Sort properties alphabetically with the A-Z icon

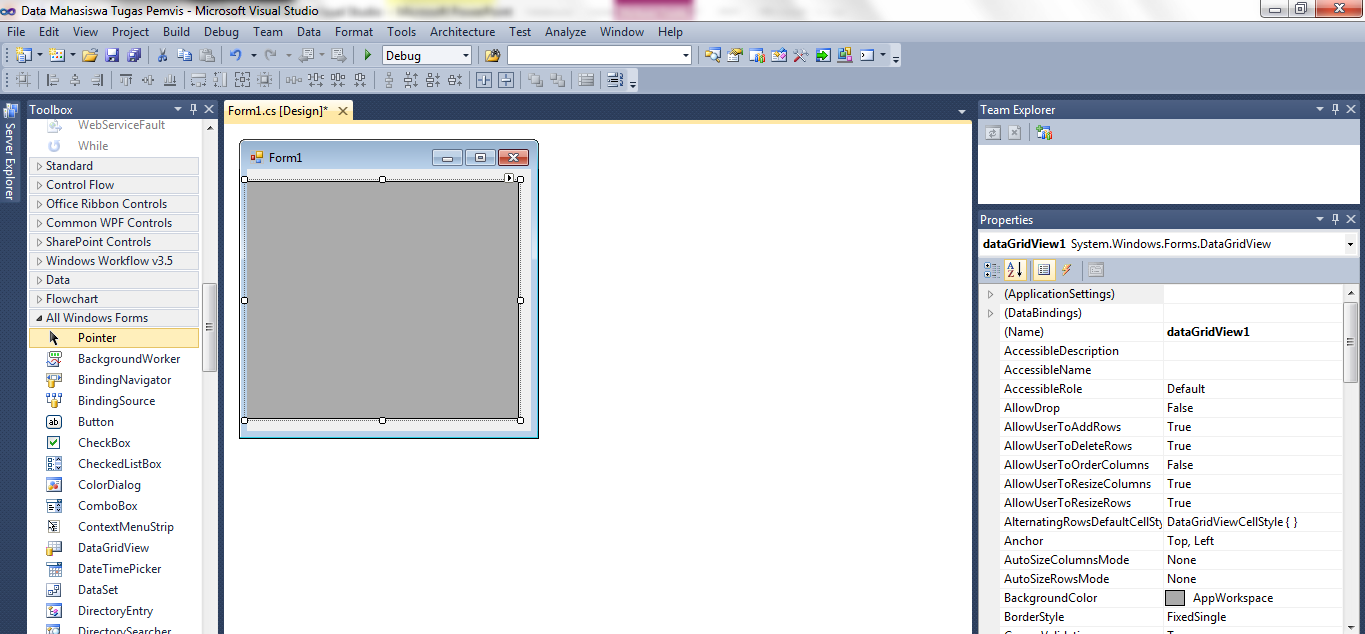[1016, 270]
